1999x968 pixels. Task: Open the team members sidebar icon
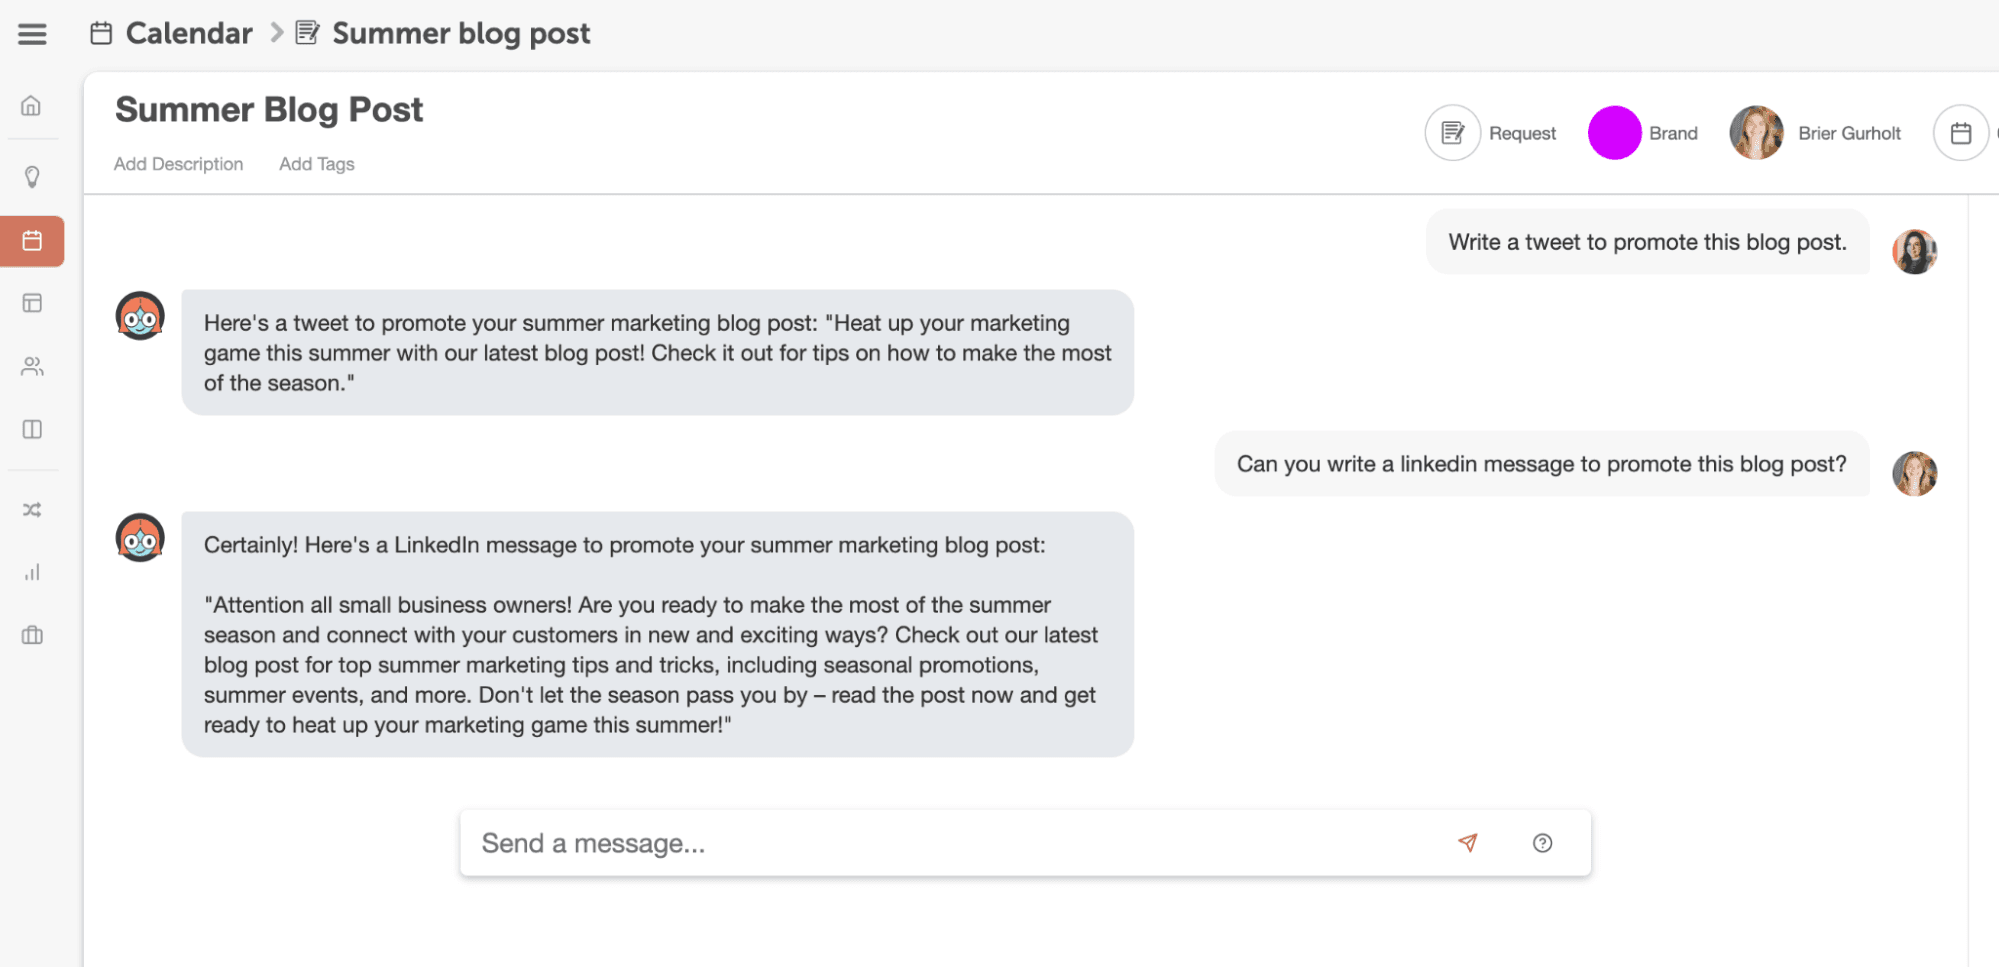32,366
